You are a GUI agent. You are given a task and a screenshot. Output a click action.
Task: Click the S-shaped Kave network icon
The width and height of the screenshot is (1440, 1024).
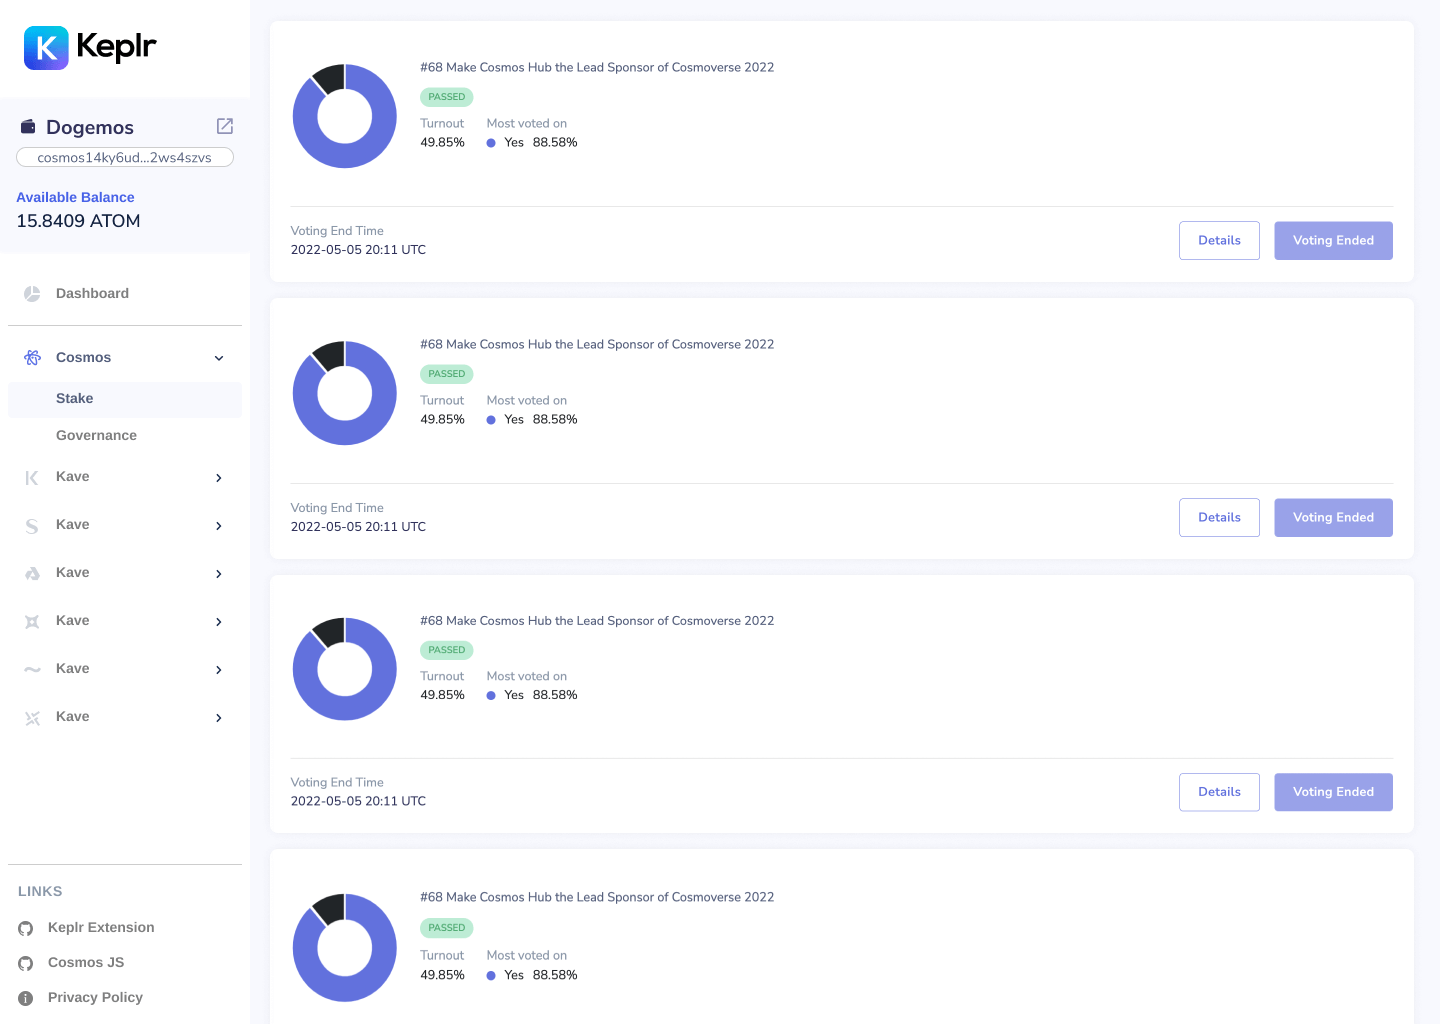point(31,525)
